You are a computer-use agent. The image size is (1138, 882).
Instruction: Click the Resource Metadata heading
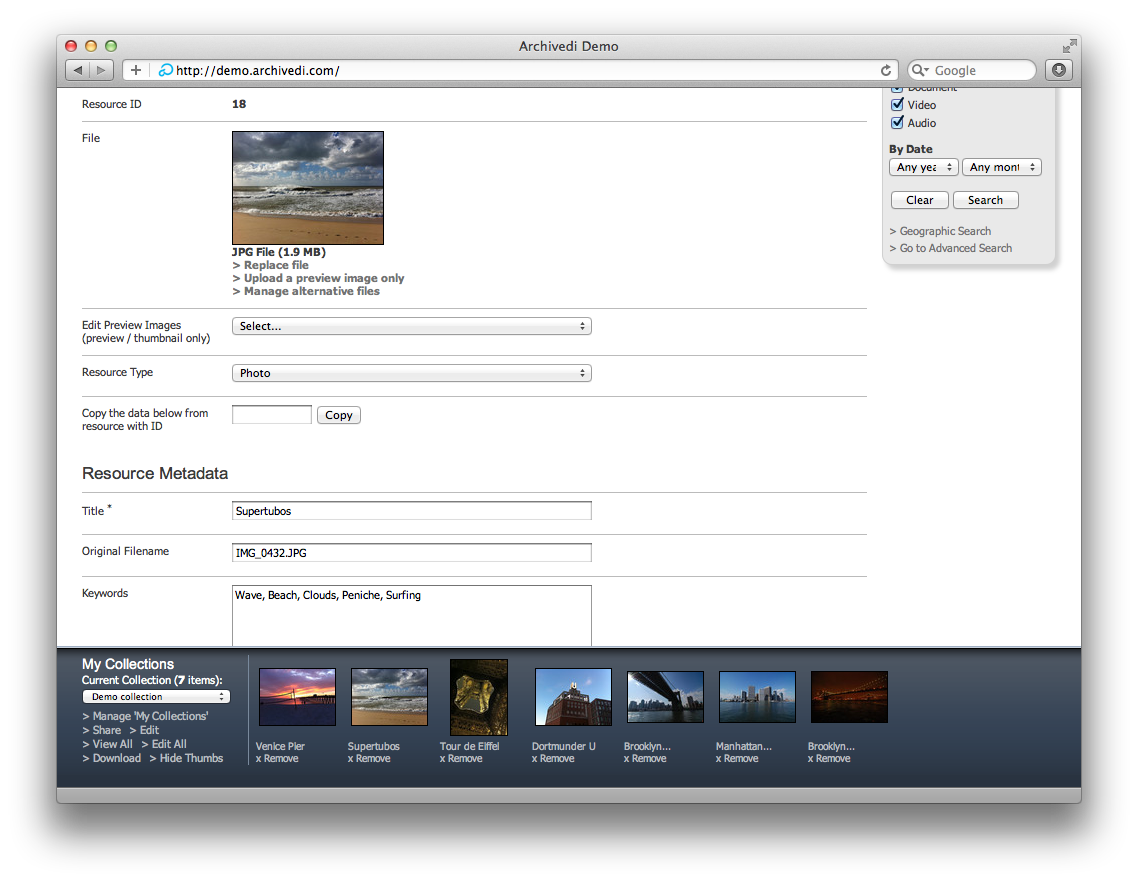155,473
